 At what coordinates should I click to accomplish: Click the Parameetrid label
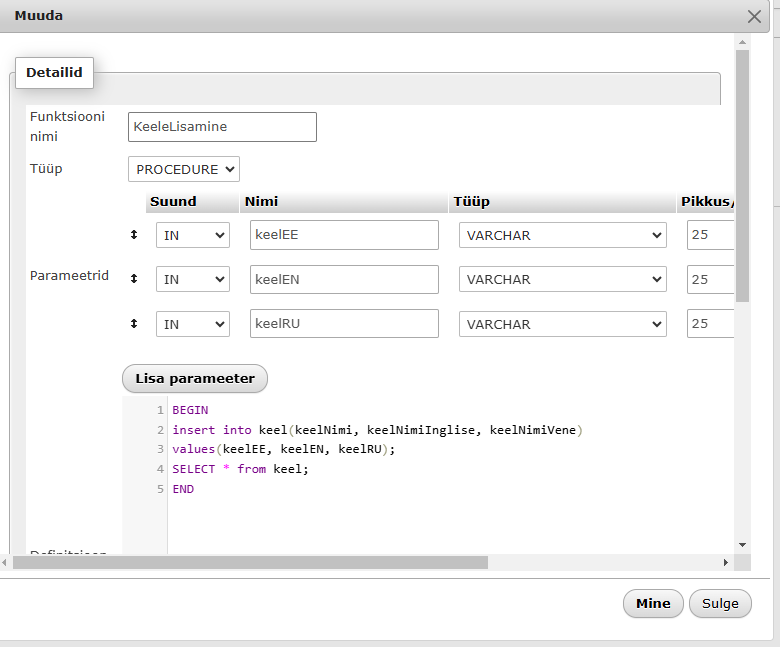[69, 276]
